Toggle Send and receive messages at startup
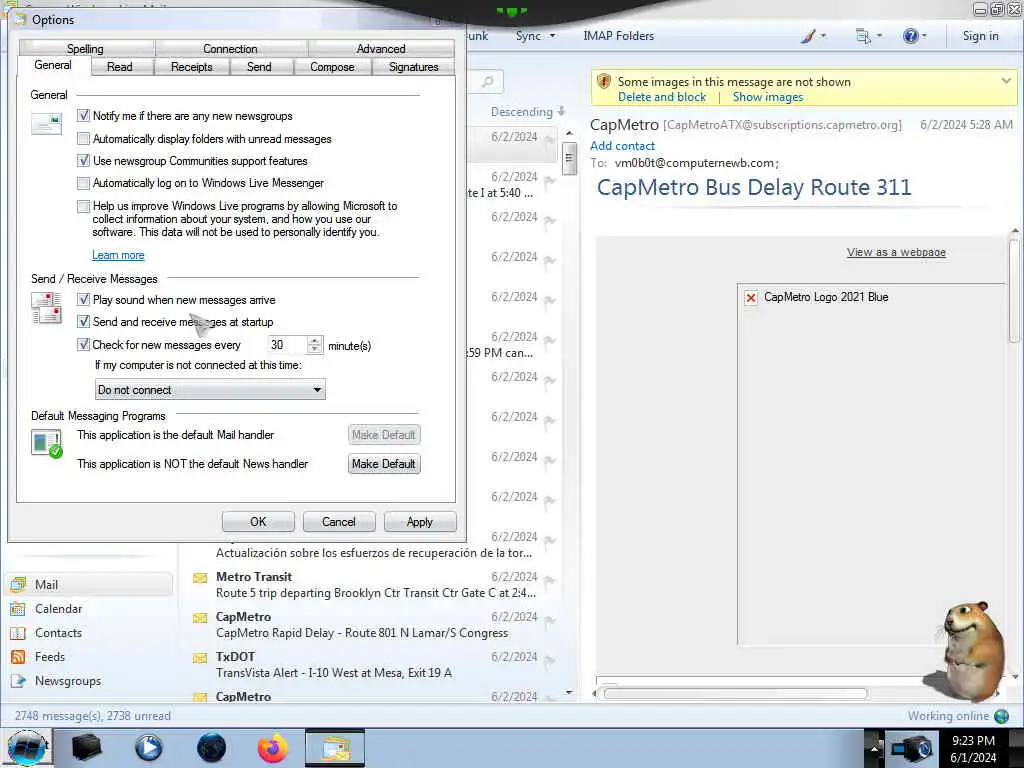 pos(83,322)
